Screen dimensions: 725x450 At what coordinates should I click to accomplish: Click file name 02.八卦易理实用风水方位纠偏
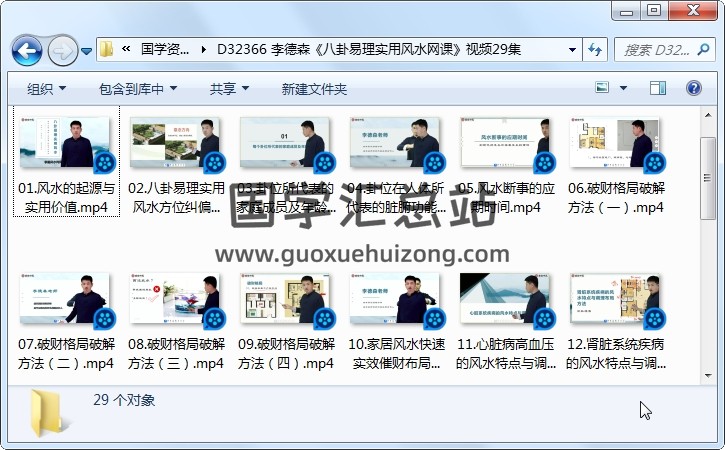coord(176,198)
